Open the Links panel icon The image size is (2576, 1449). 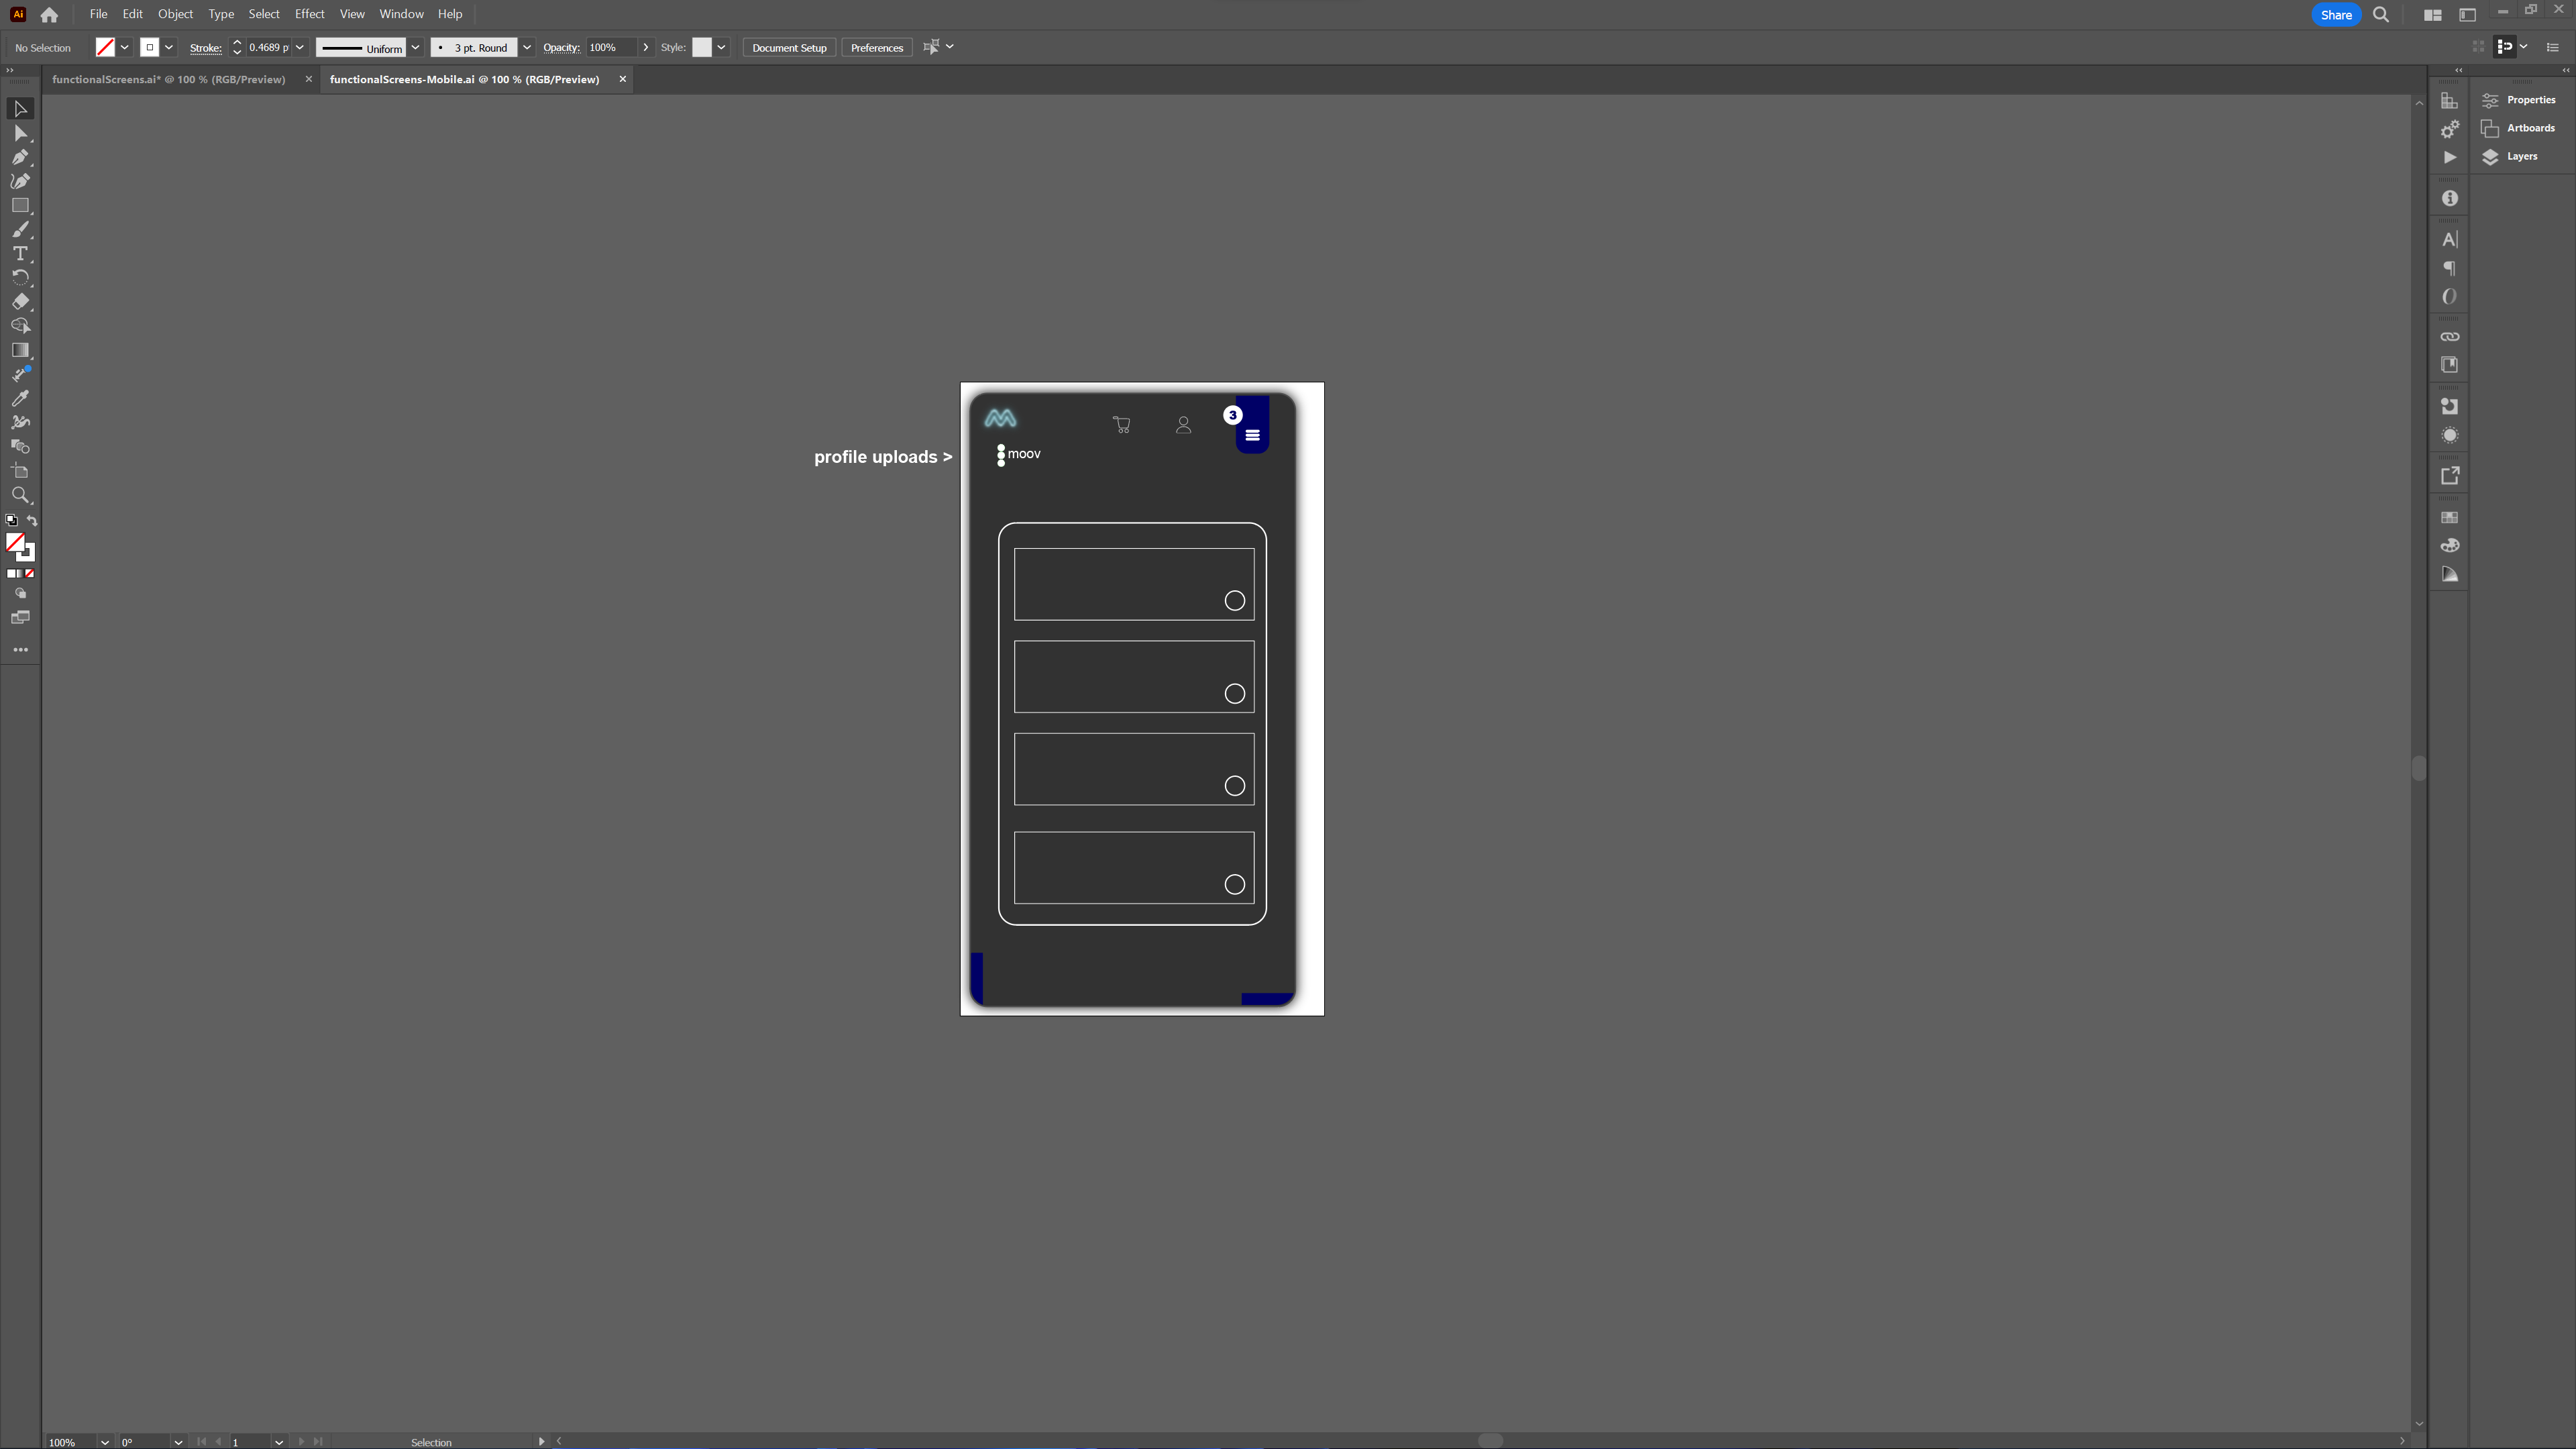coord(2449,336)
